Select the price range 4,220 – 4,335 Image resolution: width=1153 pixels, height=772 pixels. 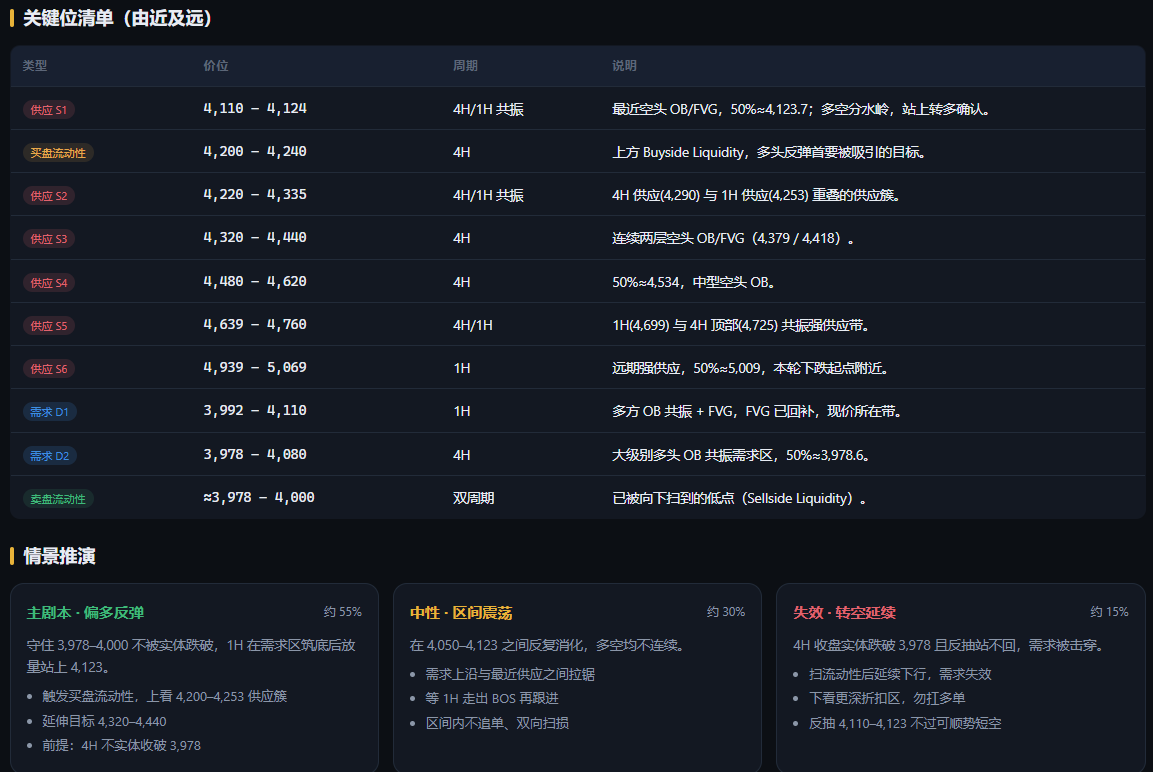tap(255, 195)
